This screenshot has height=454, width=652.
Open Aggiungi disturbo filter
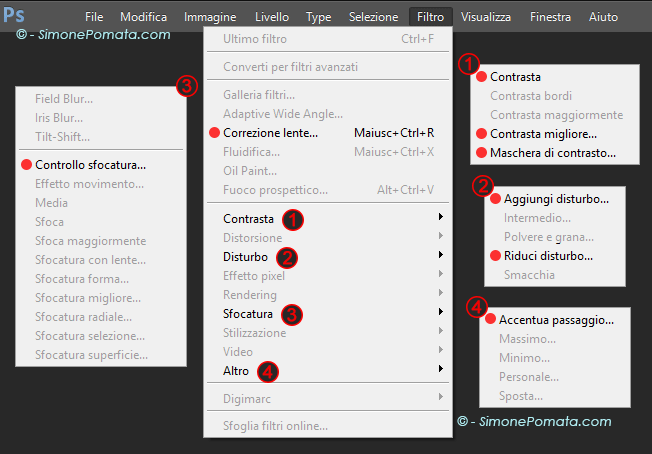(555, 199)
